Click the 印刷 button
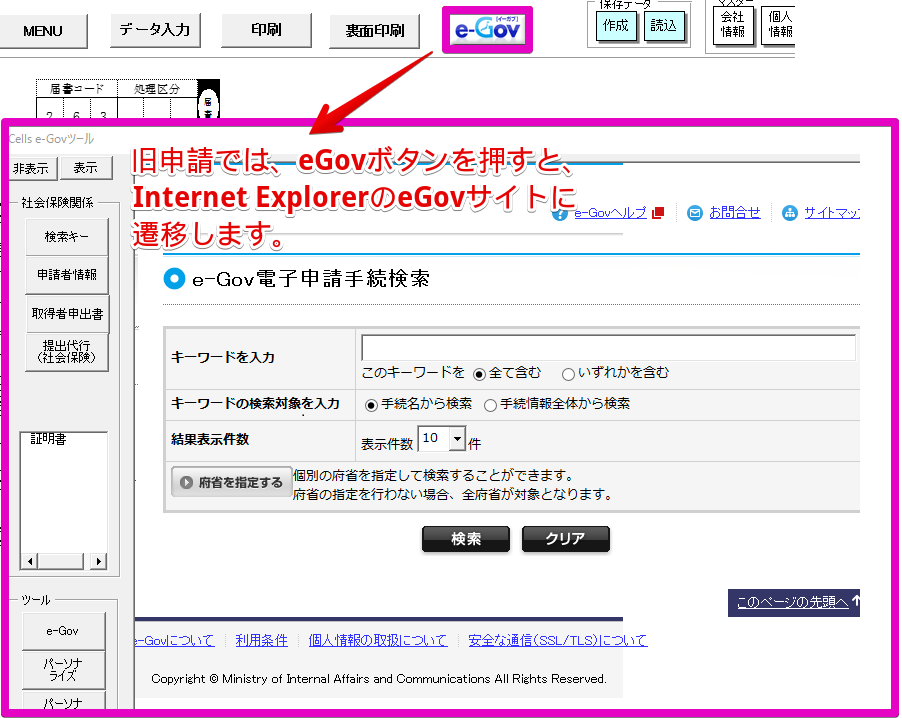This screenshot has height=718, width=902. point(266,30)
